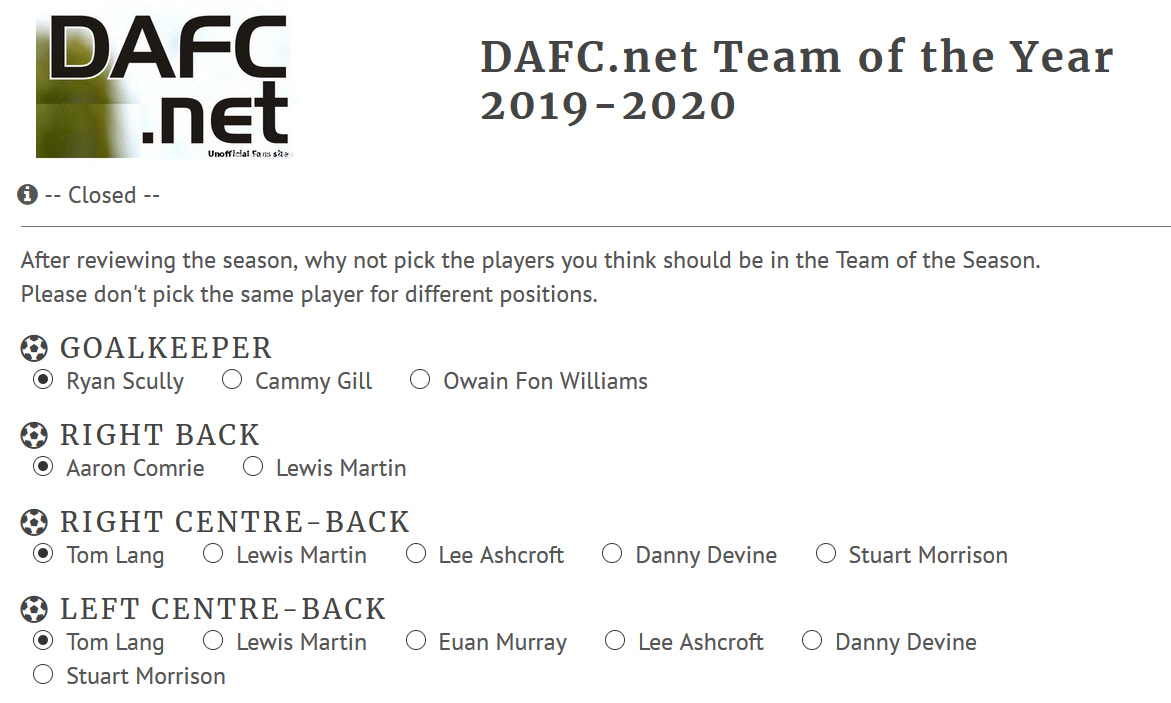Click the DAFC.net logo image
Image resolution: width=1171 pixels, height=703 pixels.
pos(164,84)
